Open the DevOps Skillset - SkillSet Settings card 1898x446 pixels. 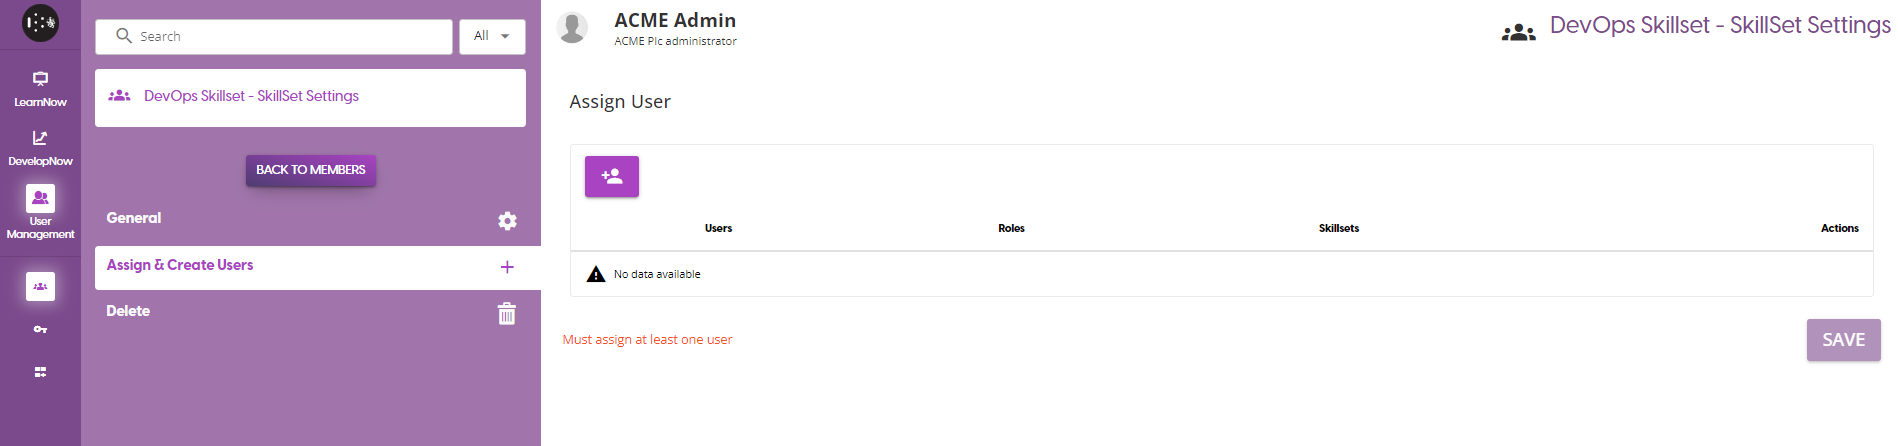click(310, 97)
